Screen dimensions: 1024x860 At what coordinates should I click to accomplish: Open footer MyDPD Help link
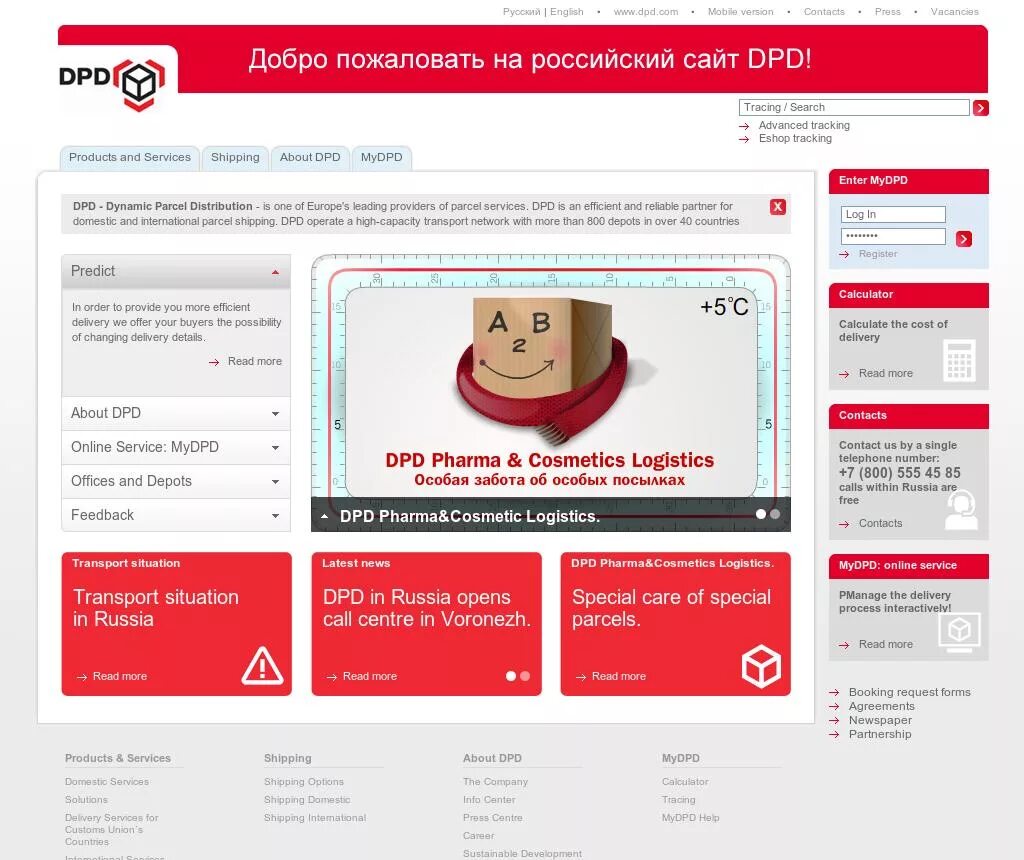click(690, 818)
